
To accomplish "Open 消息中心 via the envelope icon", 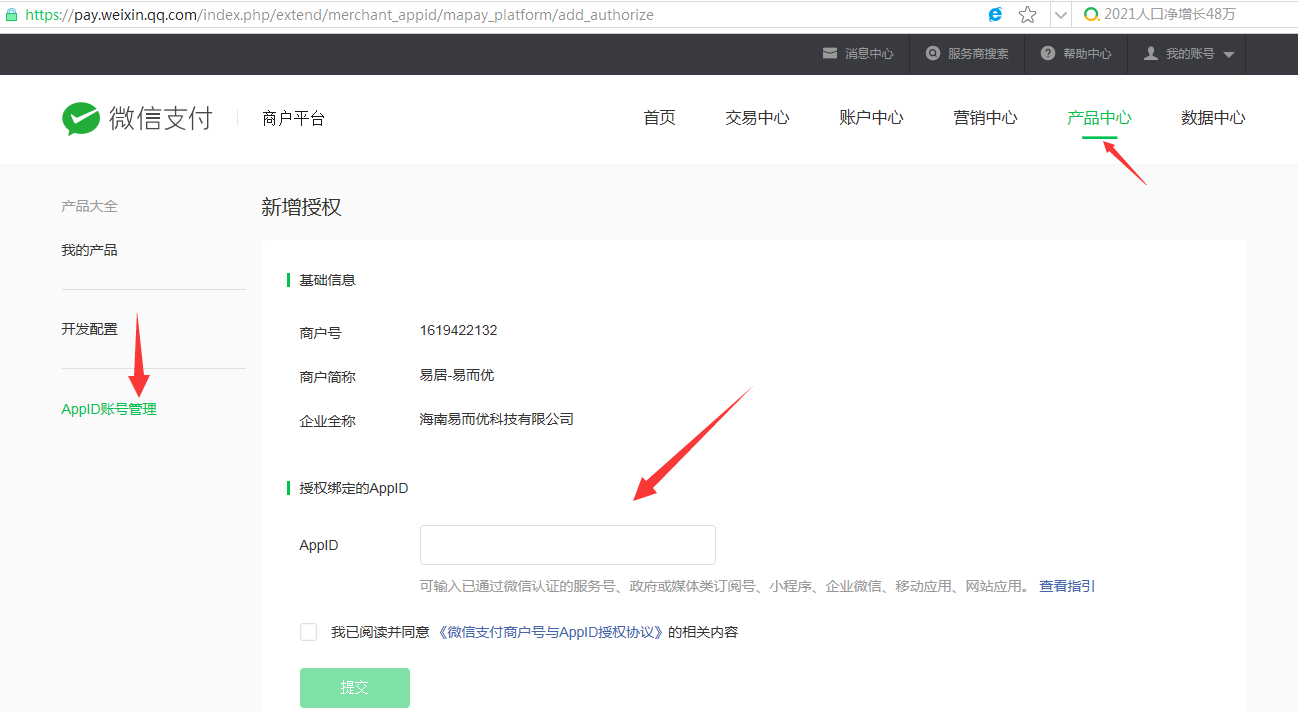I will click(x=828, y=54).
